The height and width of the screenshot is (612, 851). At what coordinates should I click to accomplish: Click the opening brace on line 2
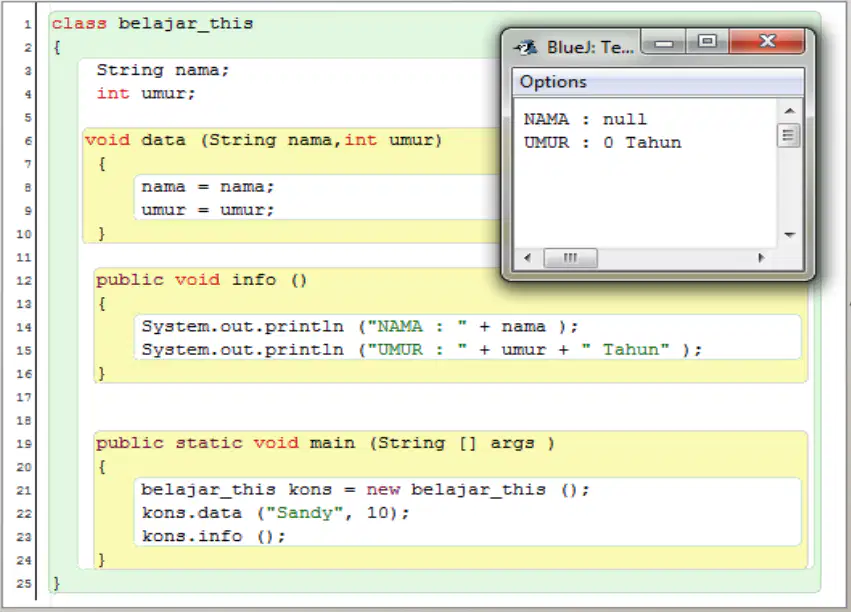pos(56,47)
